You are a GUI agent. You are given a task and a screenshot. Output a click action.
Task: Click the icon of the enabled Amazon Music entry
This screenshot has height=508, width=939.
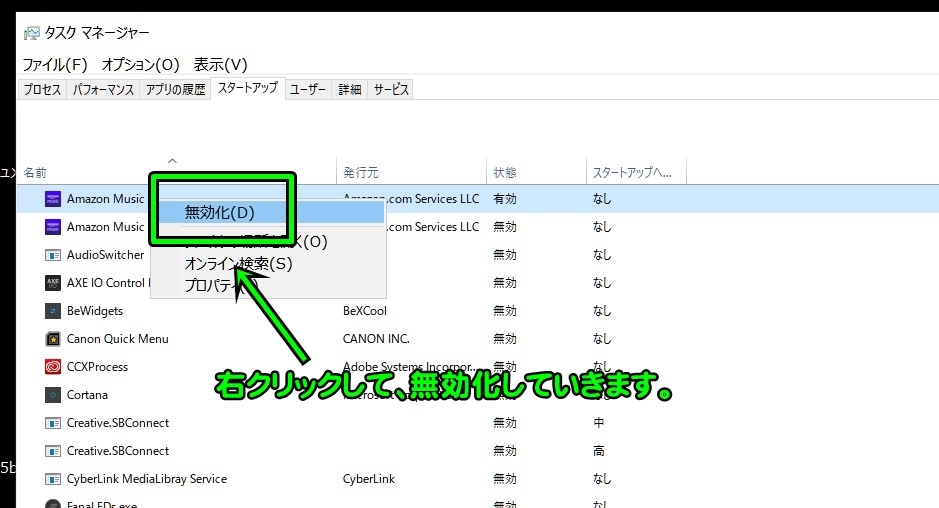point(53,199)
